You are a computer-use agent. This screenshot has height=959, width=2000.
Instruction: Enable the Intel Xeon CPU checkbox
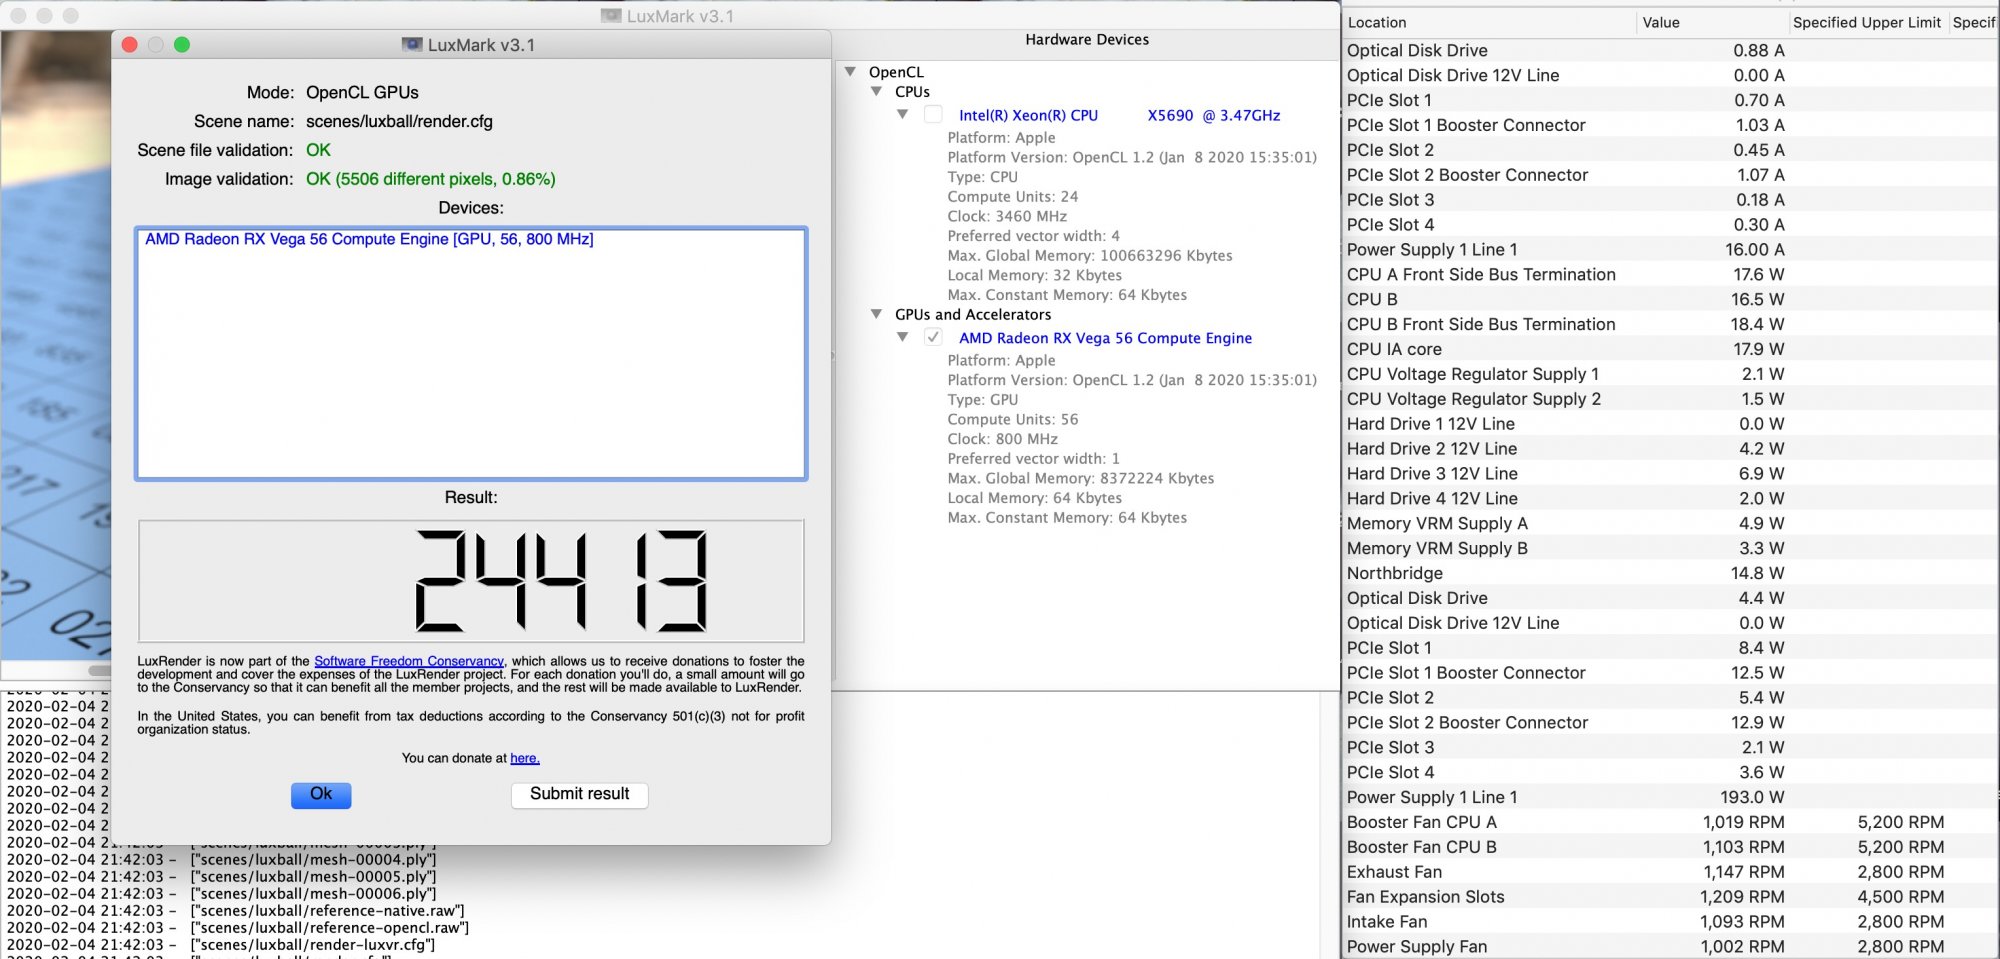click(x=933, y=114)
